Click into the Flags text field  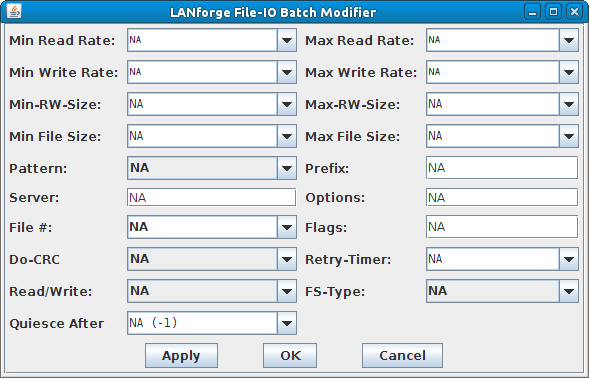coord(502,227)
